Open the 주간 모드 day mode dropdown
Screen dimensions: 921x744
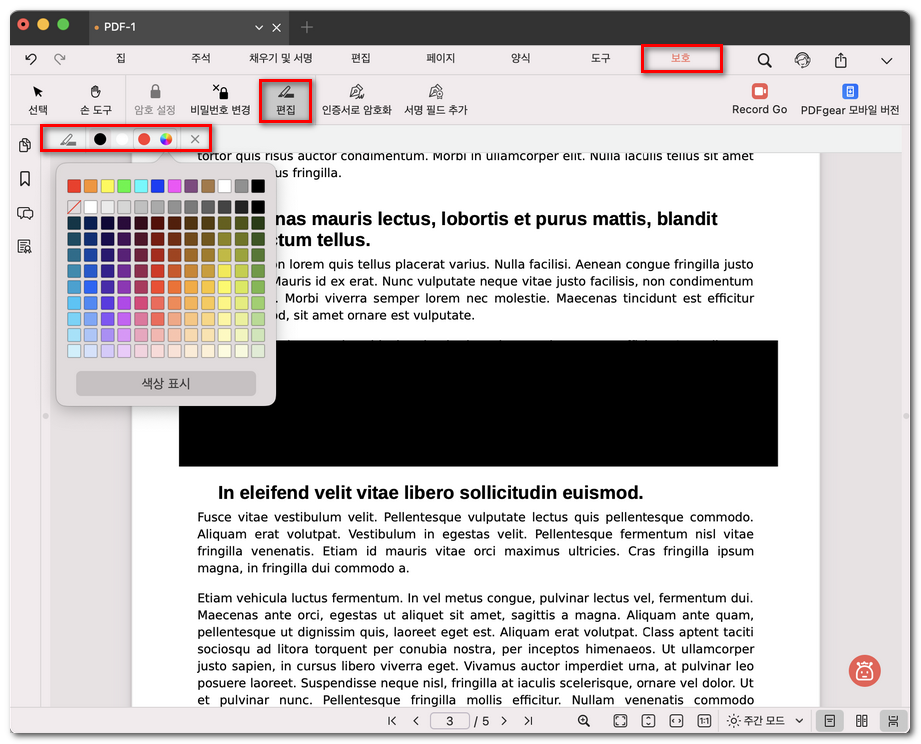click(765, 721)
